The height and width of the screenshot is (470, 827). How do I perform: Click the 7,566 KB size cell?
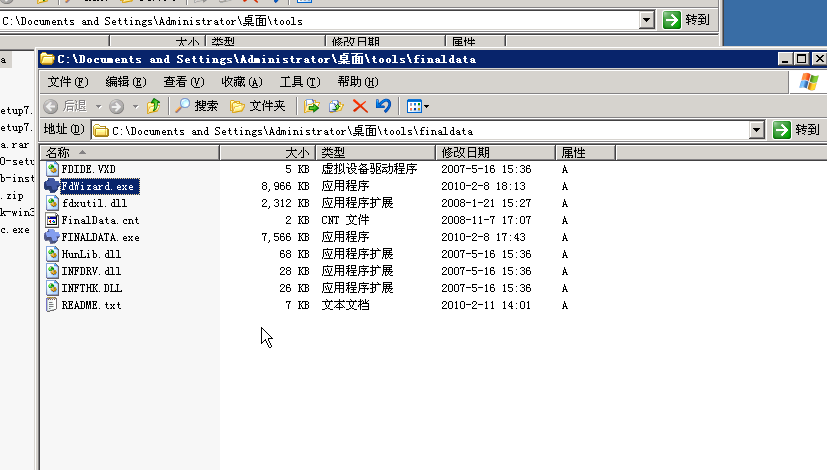pyautogui.click(x=285, y=237)
